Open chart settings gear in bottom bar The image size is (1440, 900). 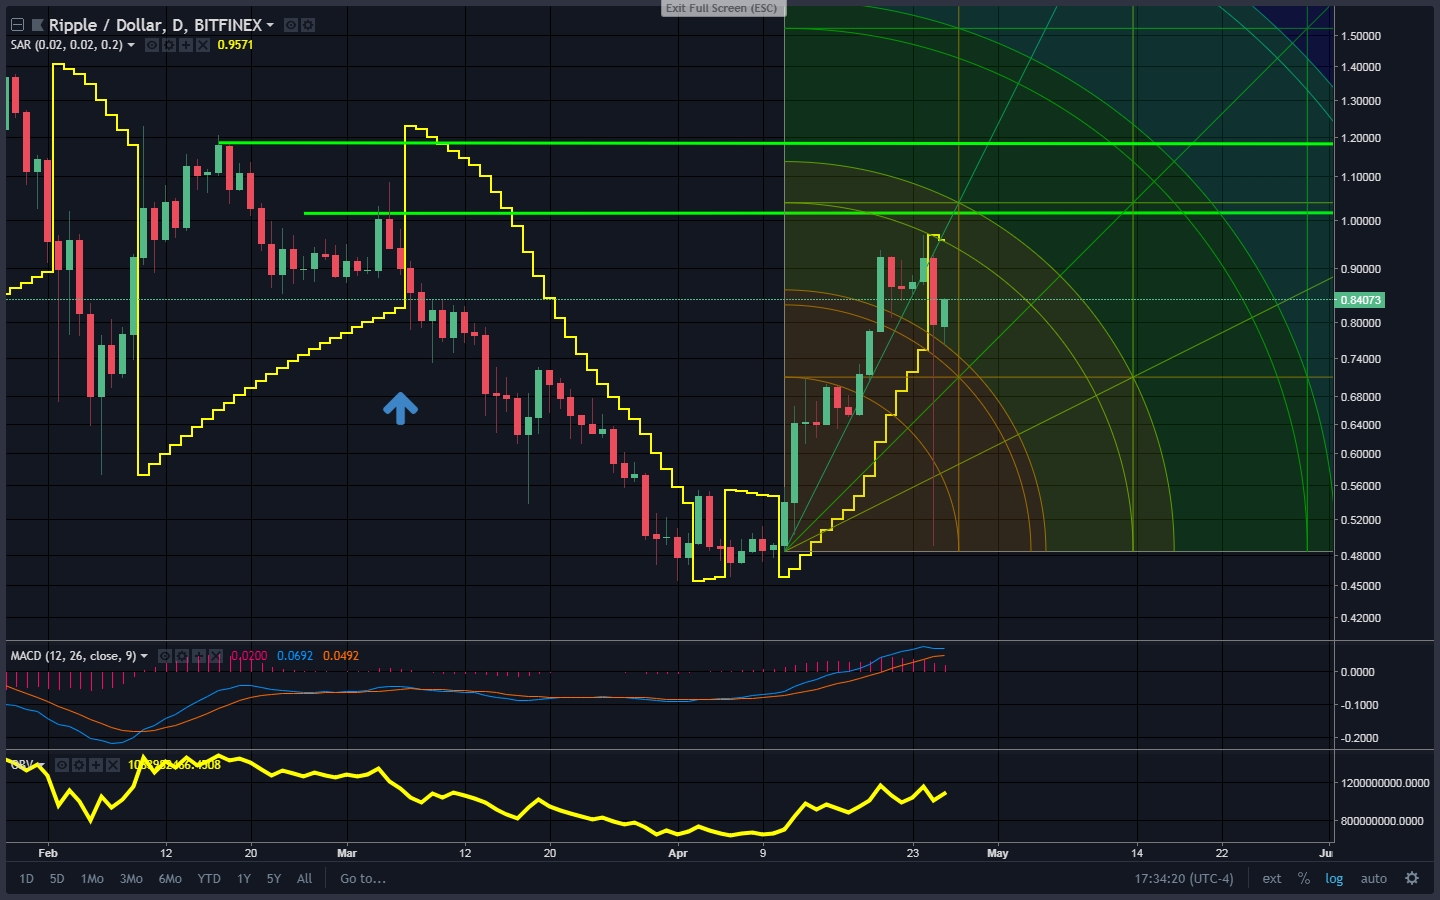point(1412,878)
